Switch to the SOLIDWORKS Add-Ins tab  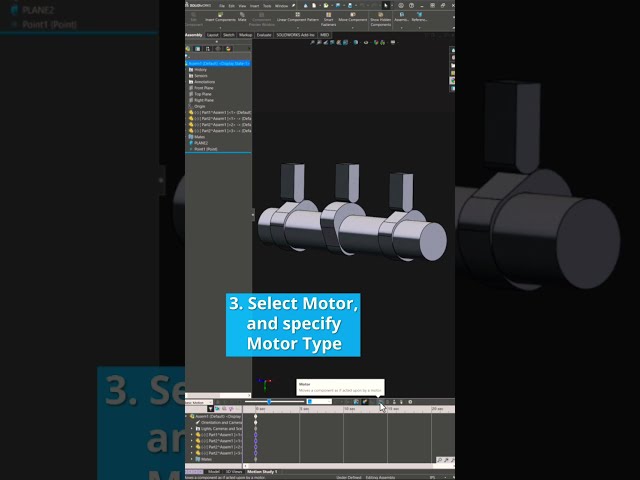[295, 35]
